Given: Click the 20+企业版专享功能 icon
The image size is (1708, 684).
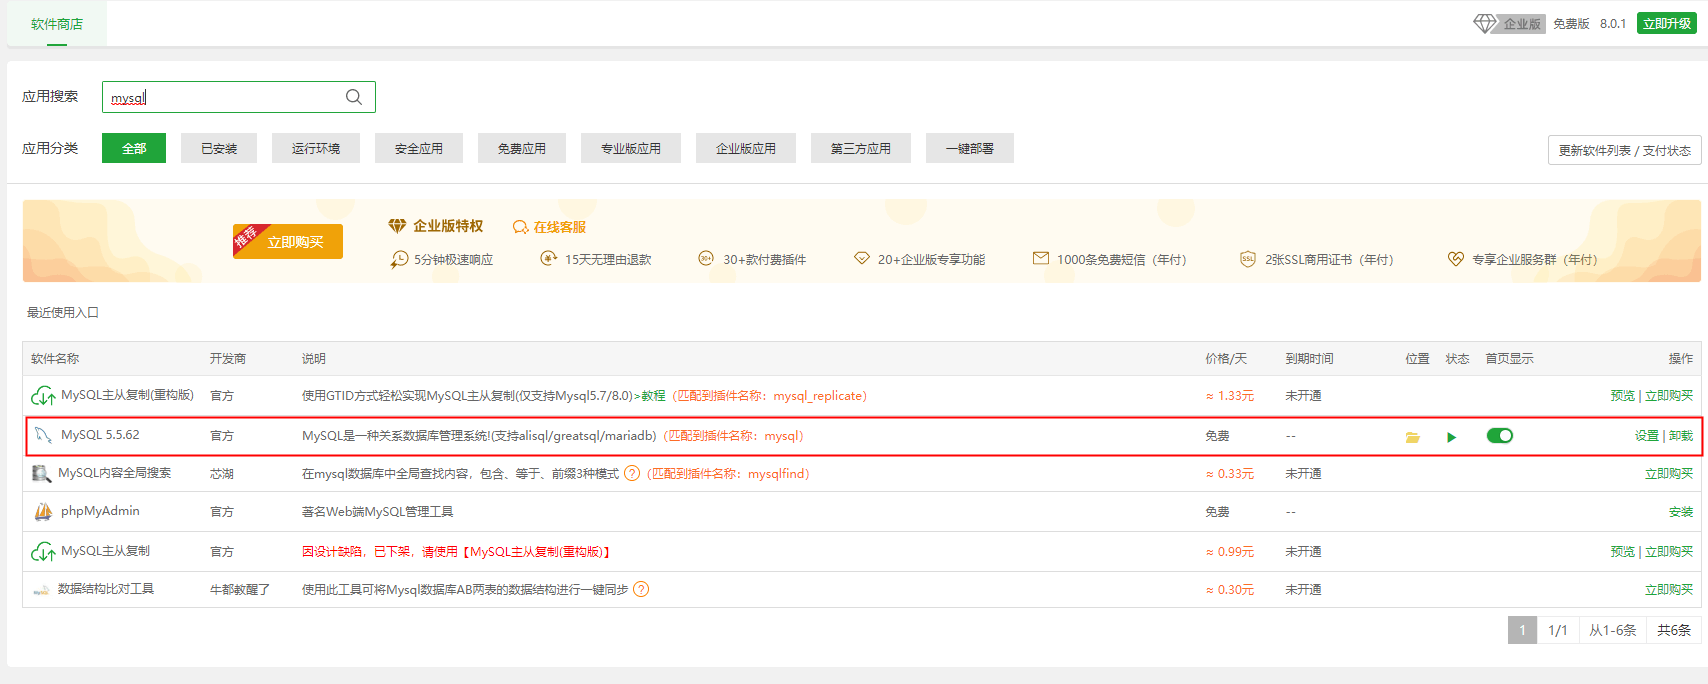Looking at the screenshot, I should 861,258.
